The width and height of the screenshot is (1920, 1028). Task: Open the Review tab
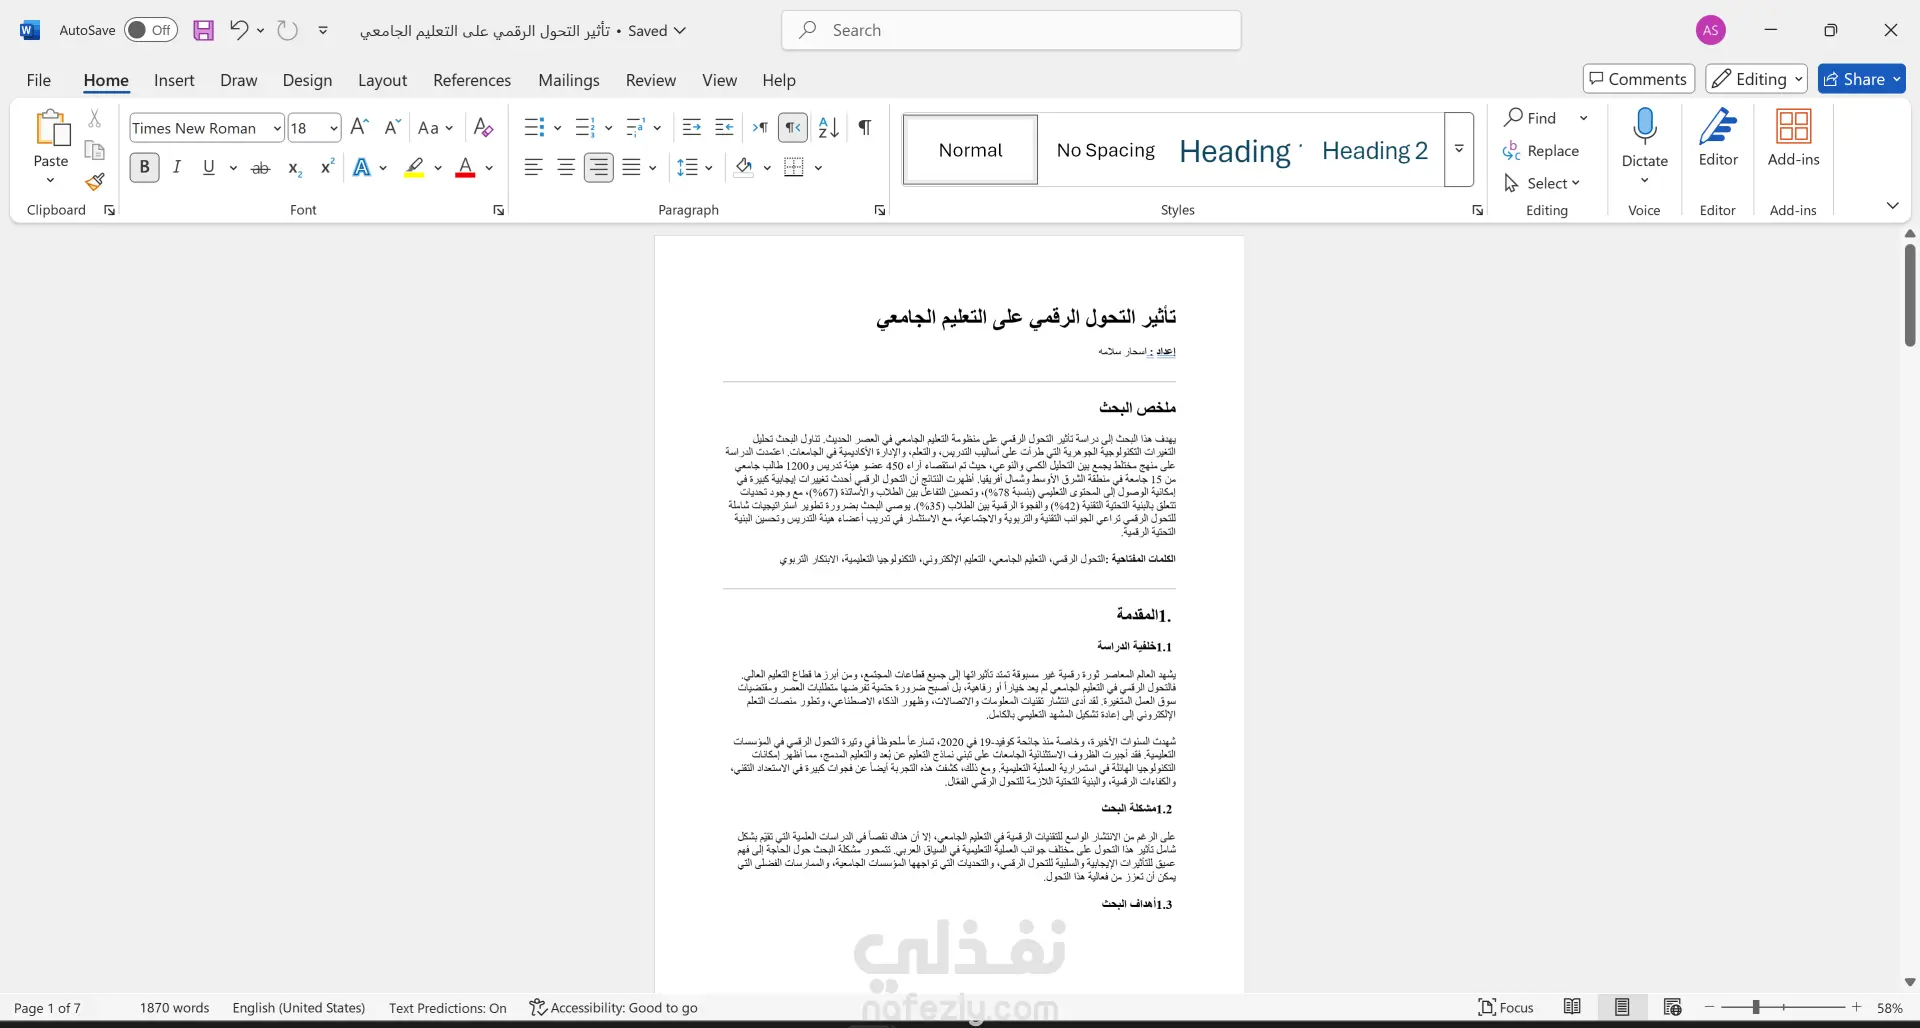pyautogui.click(x=651, y=80)
